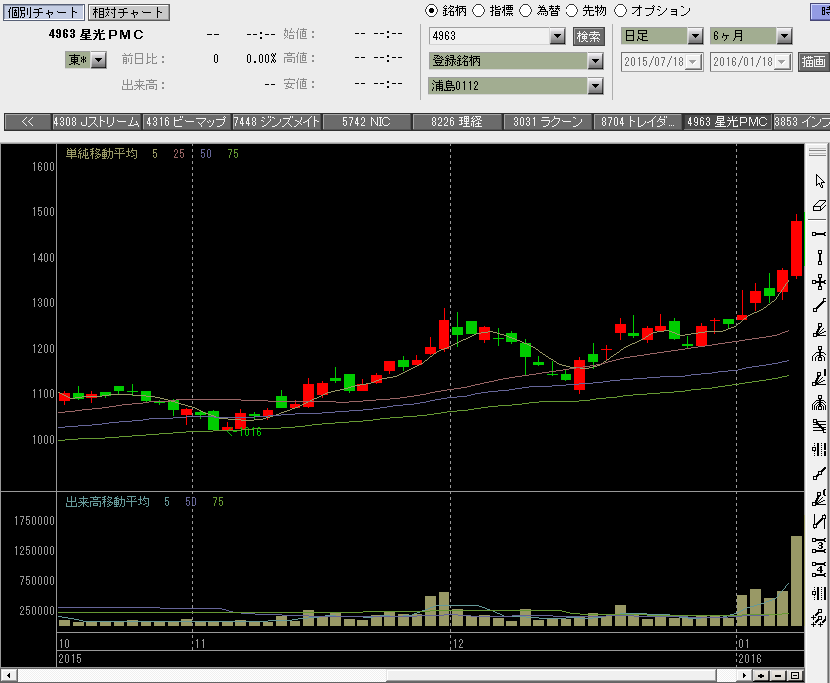Select the four-level retracement tool
The height and width of the screenshot is (683, 830).
tap(819, 570)
